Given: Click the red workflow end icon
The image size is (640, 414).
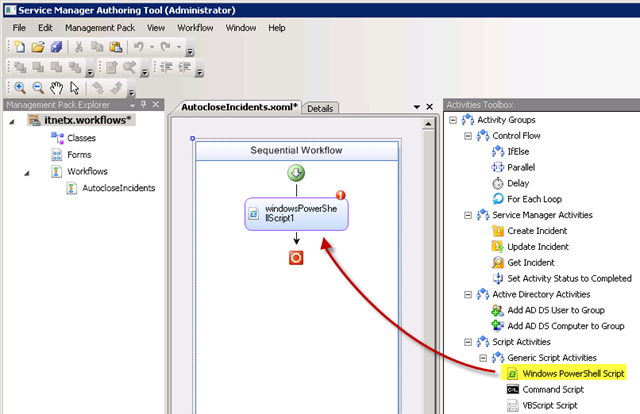Looking at the screenshot, I should tap(296, 257).
